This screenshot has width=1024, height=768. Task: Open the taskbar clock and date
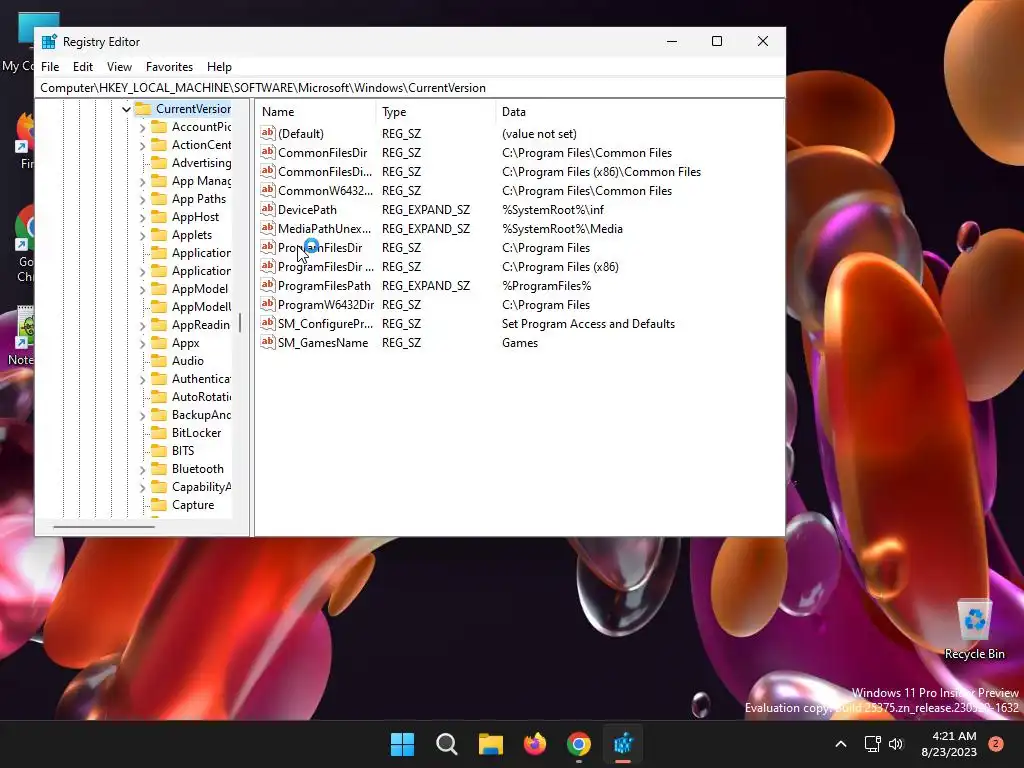click(949, 744)
